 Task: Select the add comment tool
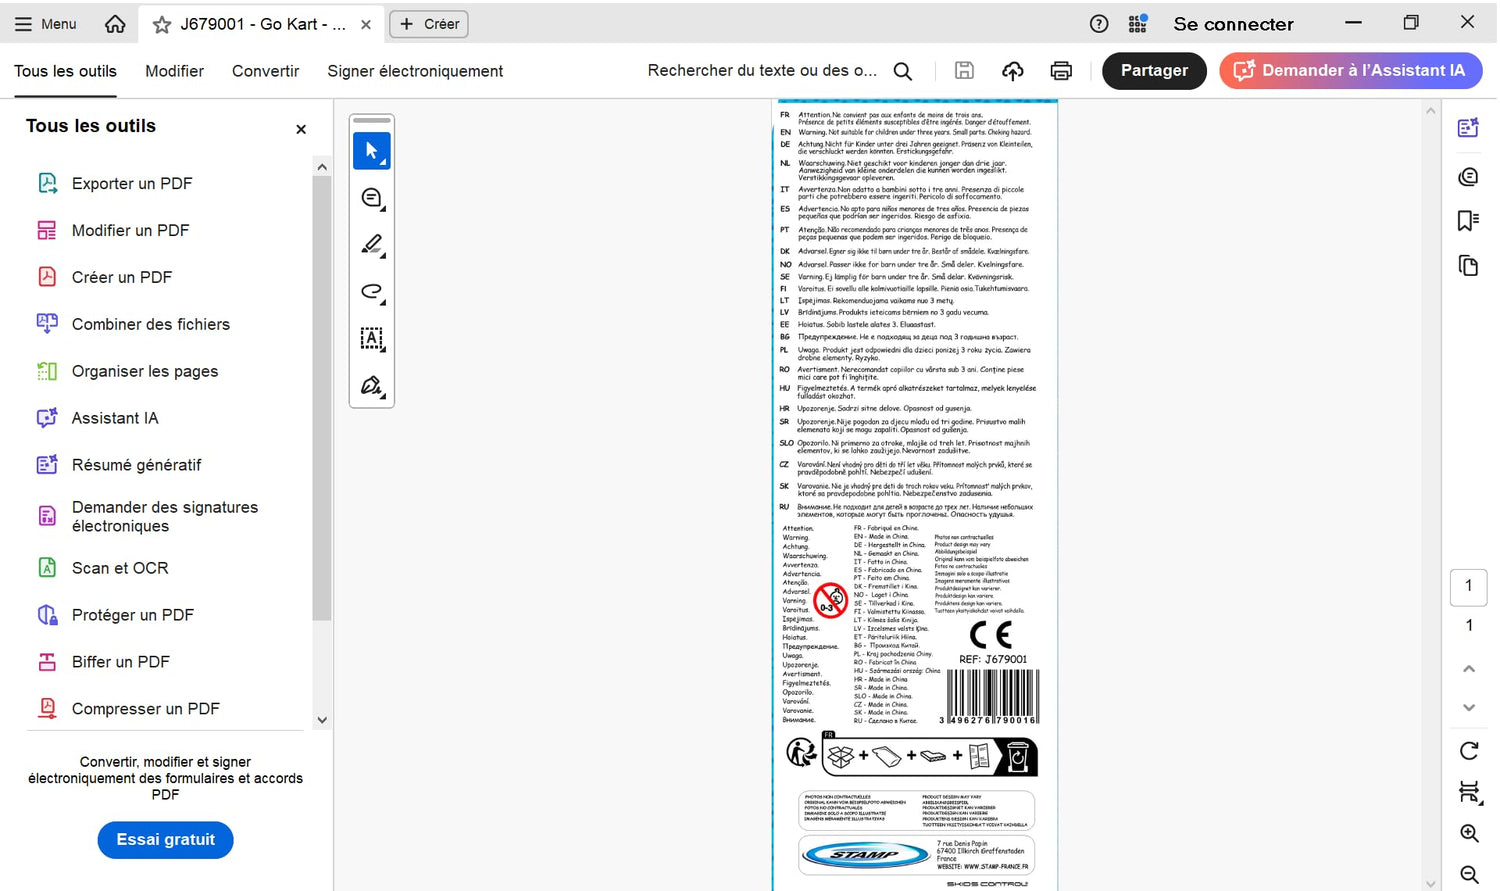pyautogui.click(x=372, y=198)
